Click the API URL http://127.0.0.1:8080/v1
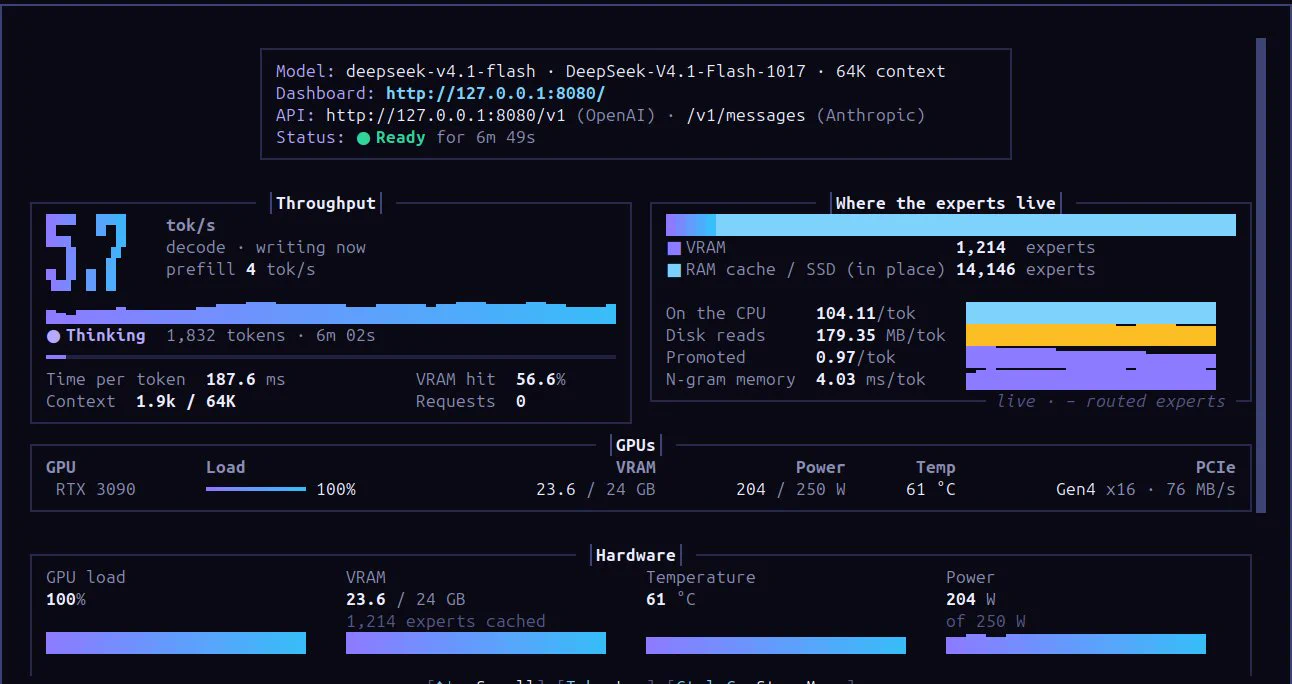Screen dimensions: 1292x684 pyautogui.click(x=446, y=115)
